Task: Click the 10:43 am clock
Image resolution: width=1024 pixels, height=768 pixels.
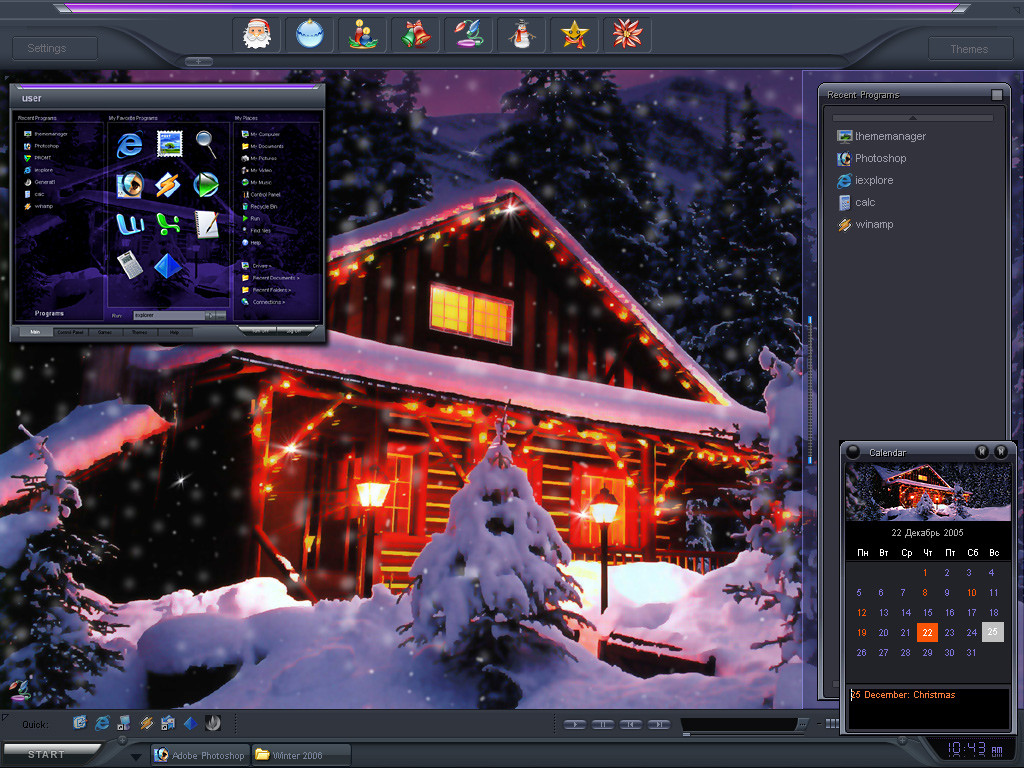Action: tap(974, 750)
